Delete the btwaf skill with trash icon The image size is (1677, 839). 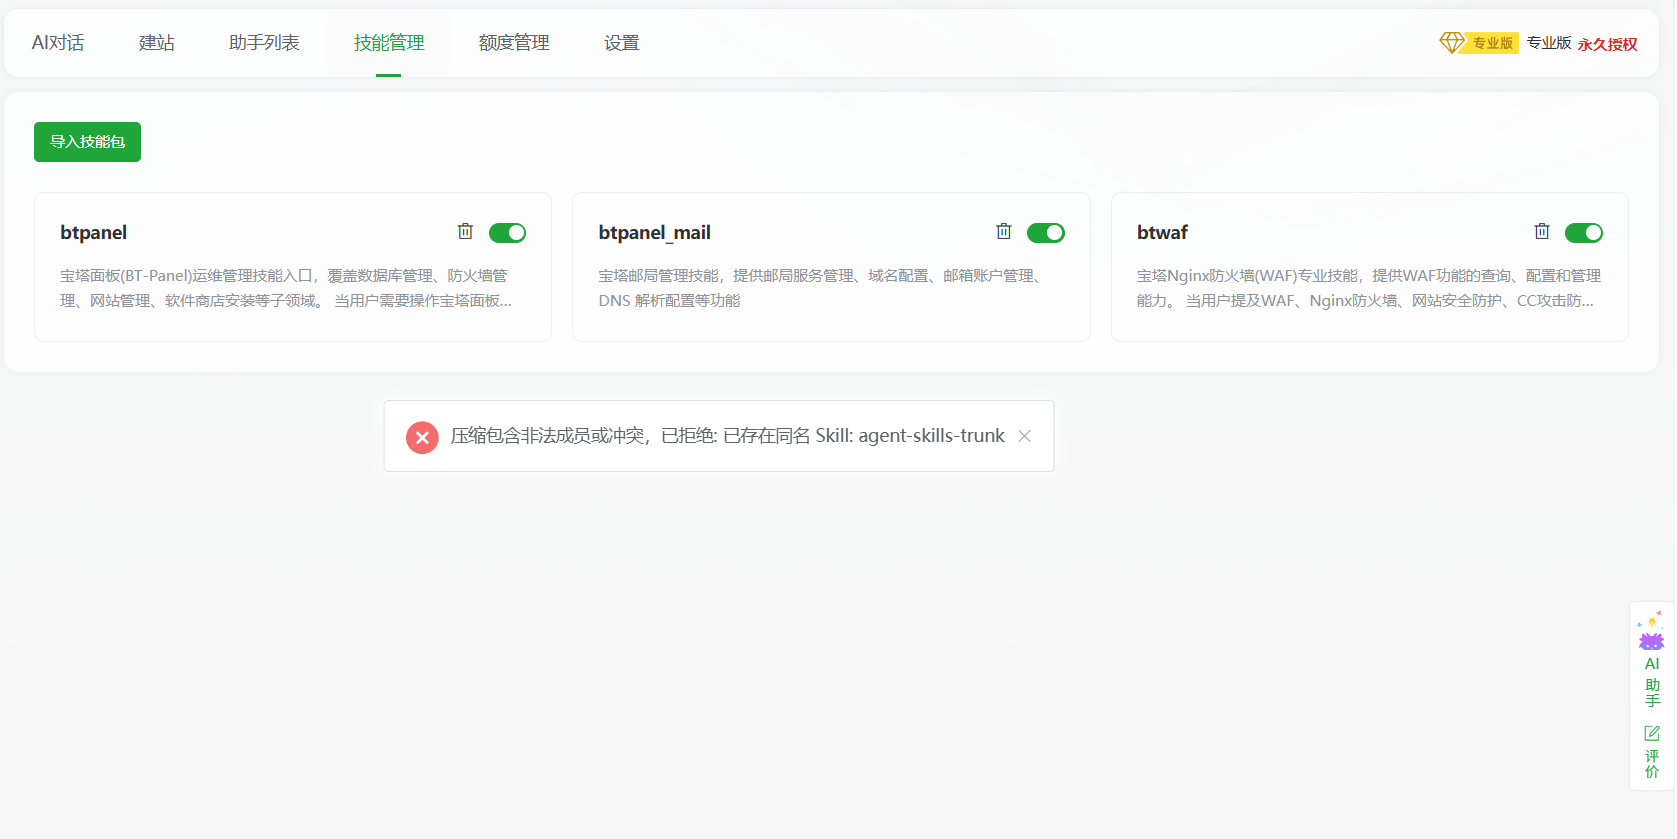tap(1542, 232)
